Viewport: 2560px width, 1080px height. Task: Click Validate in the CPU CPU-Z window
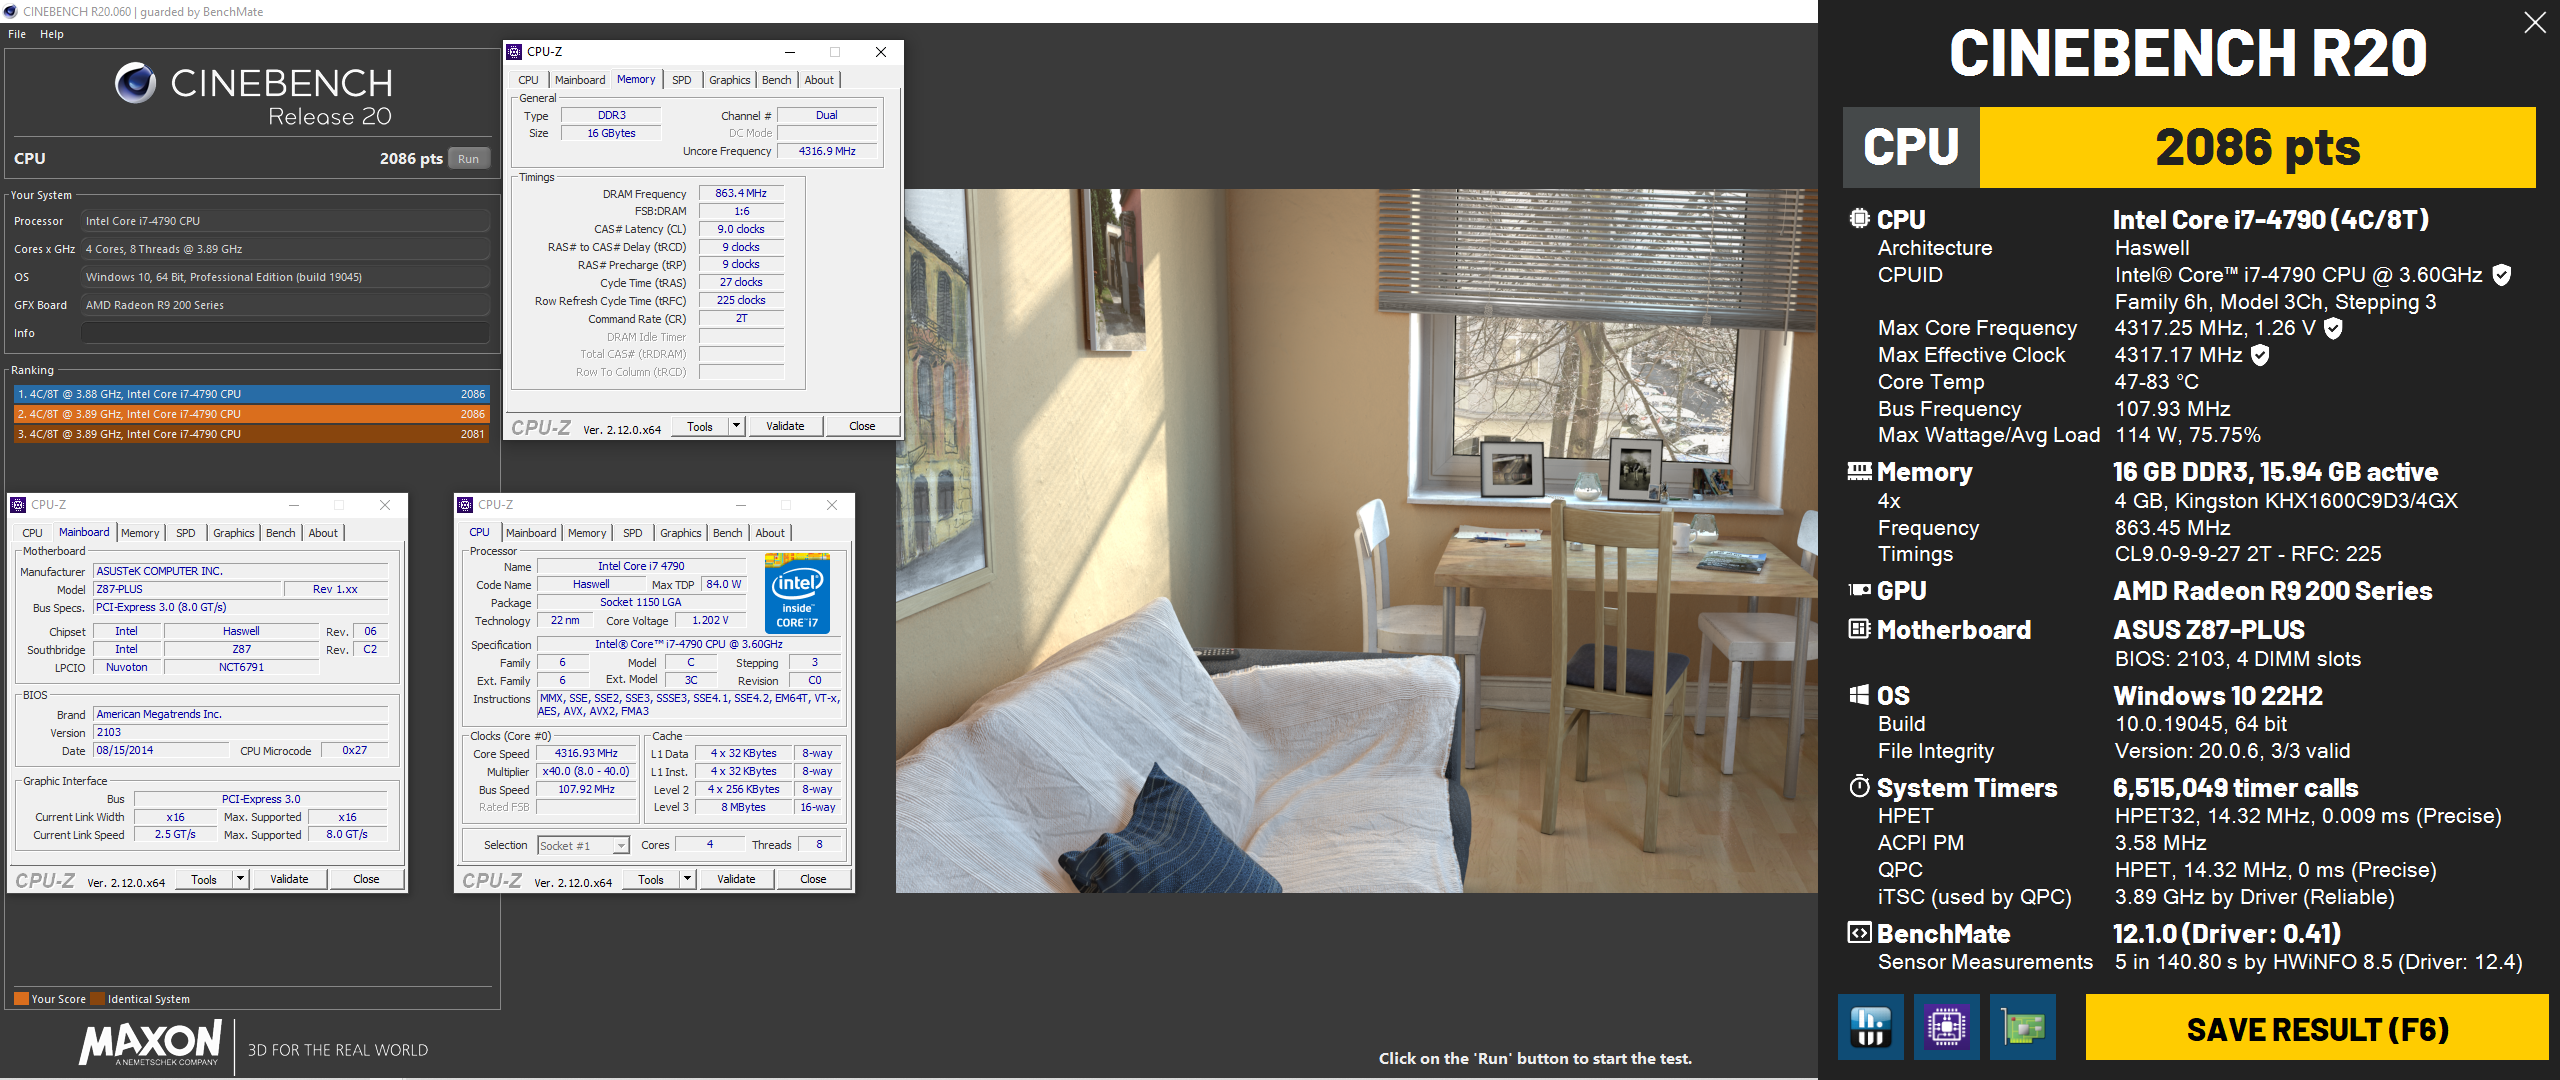(736, 879)
